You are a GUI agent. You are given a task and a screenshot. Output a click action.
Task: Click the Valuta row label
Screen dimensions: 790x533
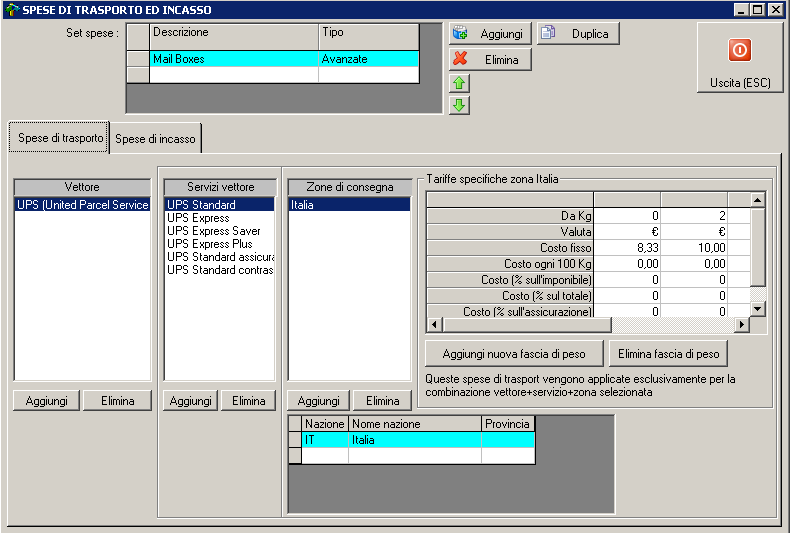[x=510, y=232]
